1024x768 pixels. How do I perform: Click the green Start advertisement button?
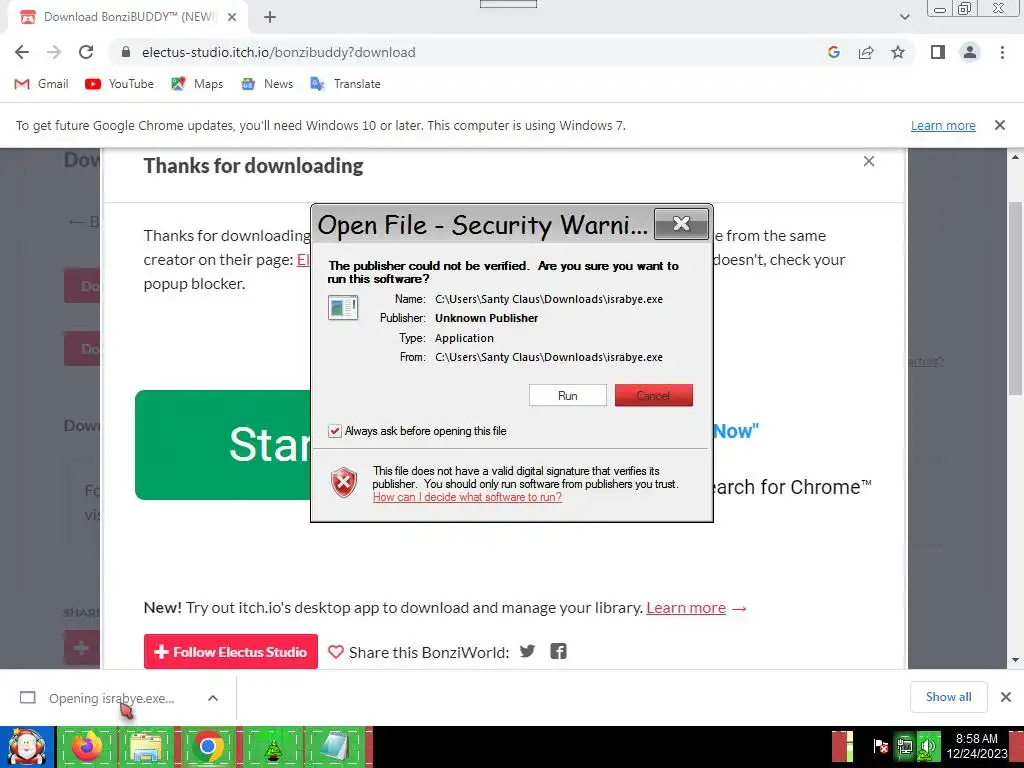(223, 445)
